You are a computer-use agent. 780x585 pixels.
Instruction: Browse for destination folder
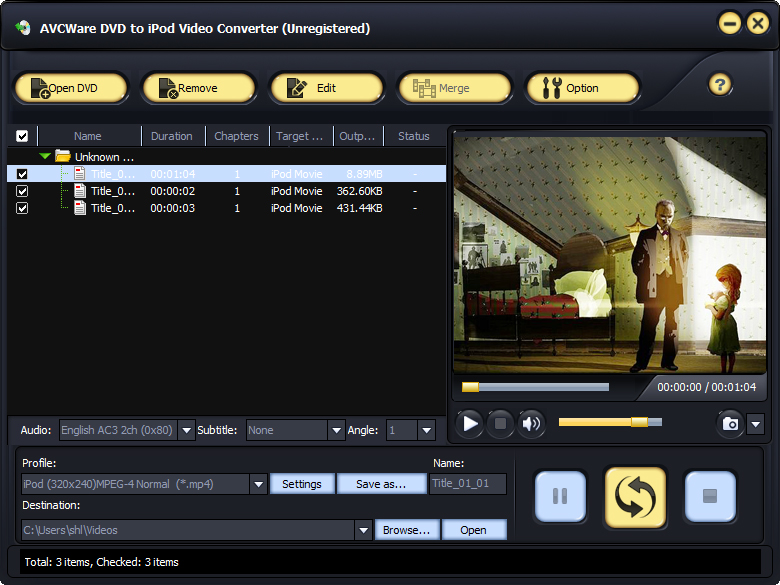point(407,530)
